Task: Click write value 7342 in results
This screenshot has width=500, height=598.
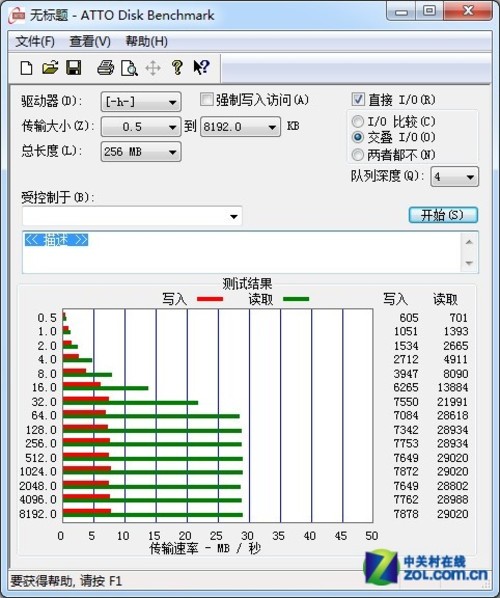Action: [406, 430]
